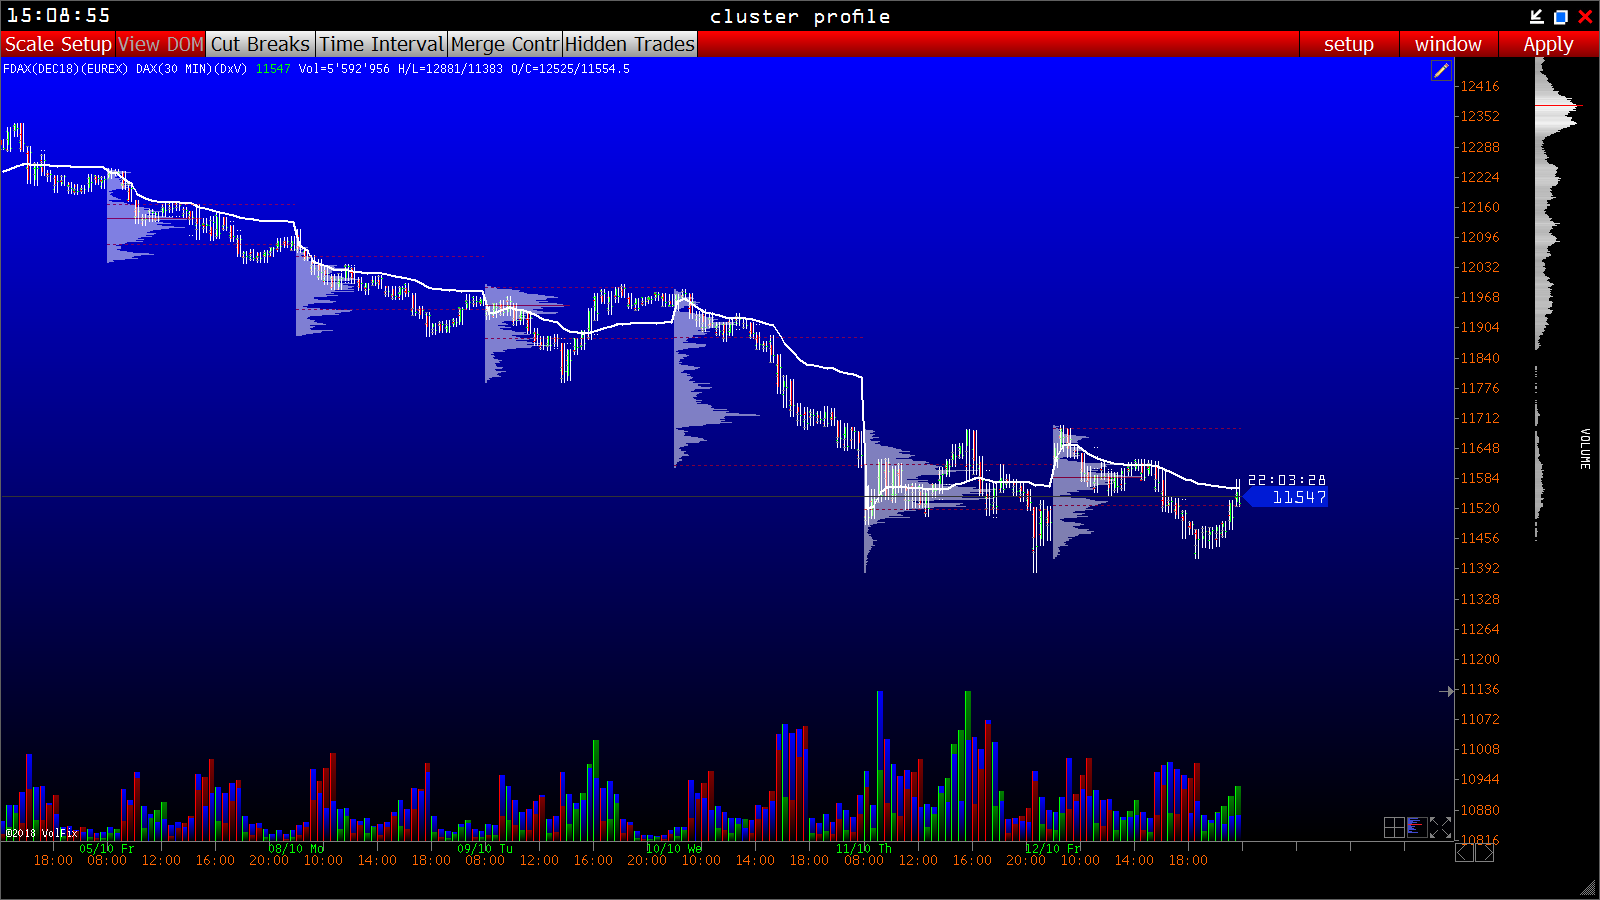Toggle the volume profile histogram icon
Viewport: 1600px width, 900px height.
click(x=1416, y=827)
